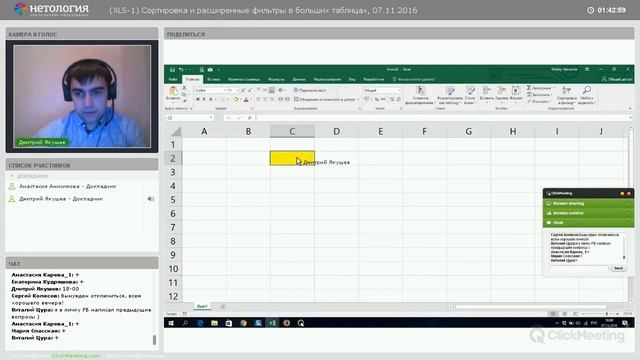The height and width of the screenshot is (360, 640).
Task: Click the Chat row in ClickMeeting panel
Action: point(588,222)
